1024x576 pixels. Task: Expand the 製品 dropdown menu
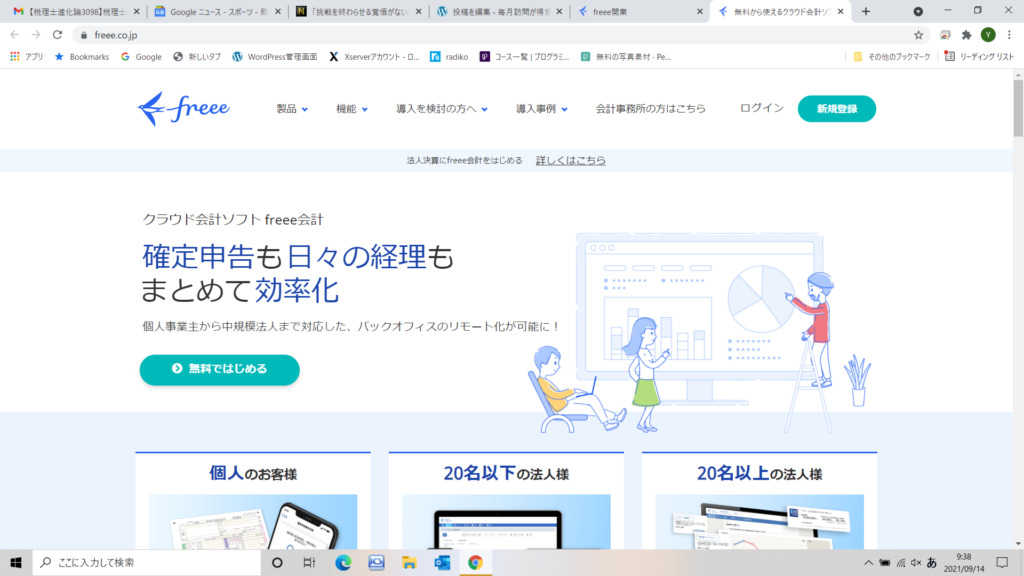coord(292,109)
